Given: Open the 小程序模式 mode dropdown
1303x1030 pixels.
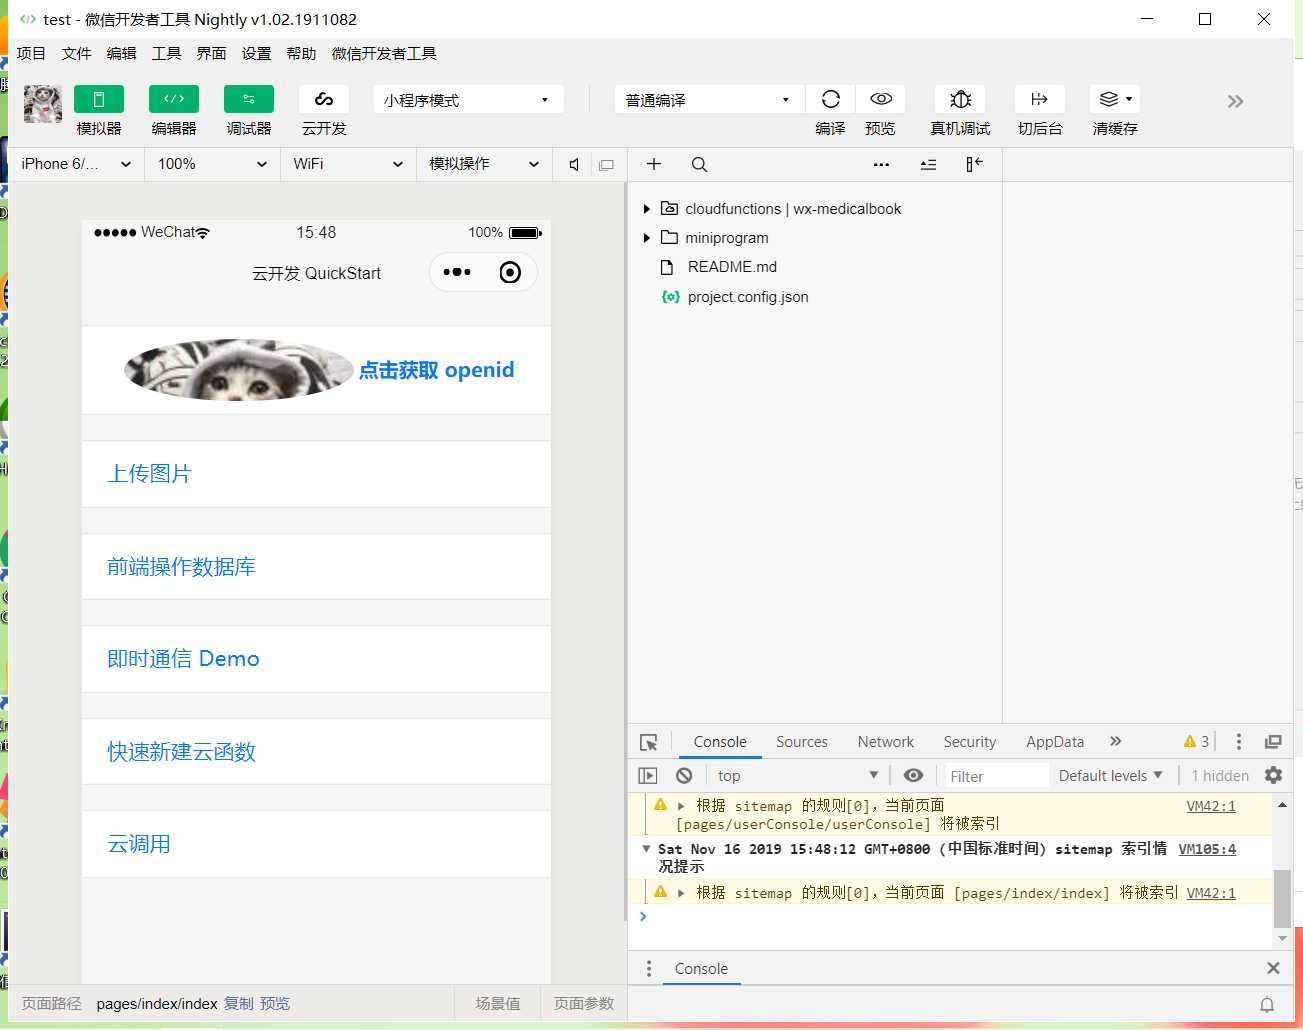Looking at the screenshot, I should coord(468,100).
